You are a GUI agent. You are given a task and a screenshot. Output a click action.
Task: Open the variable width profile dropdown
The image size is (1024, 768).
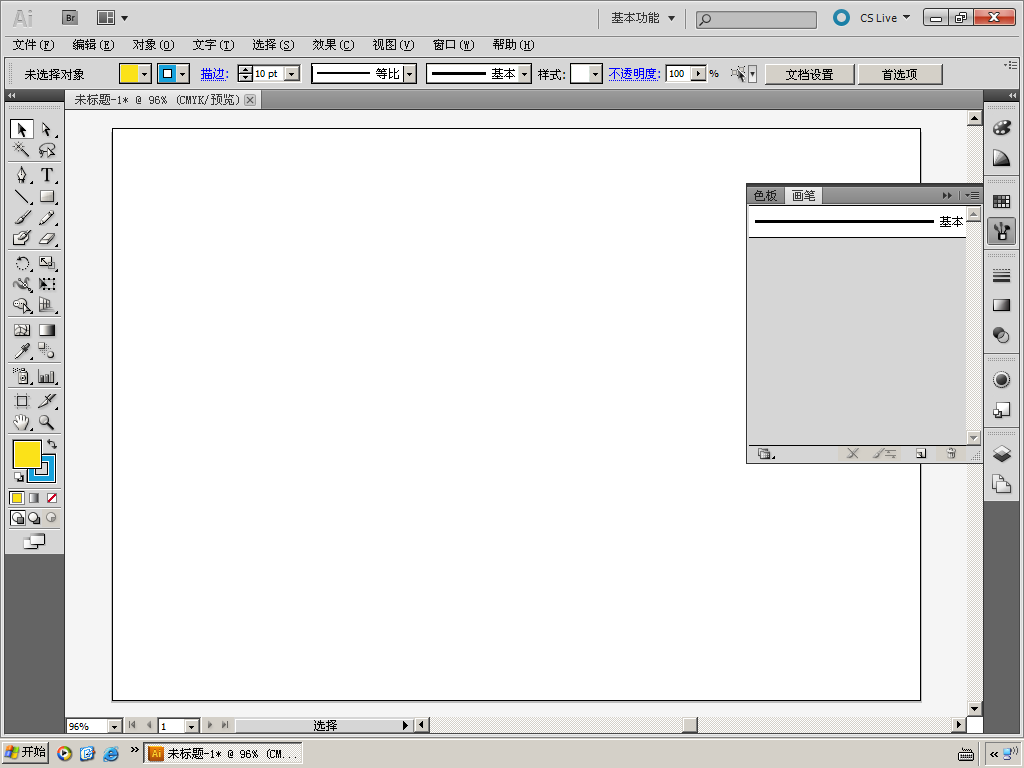(x=409, y=74)
